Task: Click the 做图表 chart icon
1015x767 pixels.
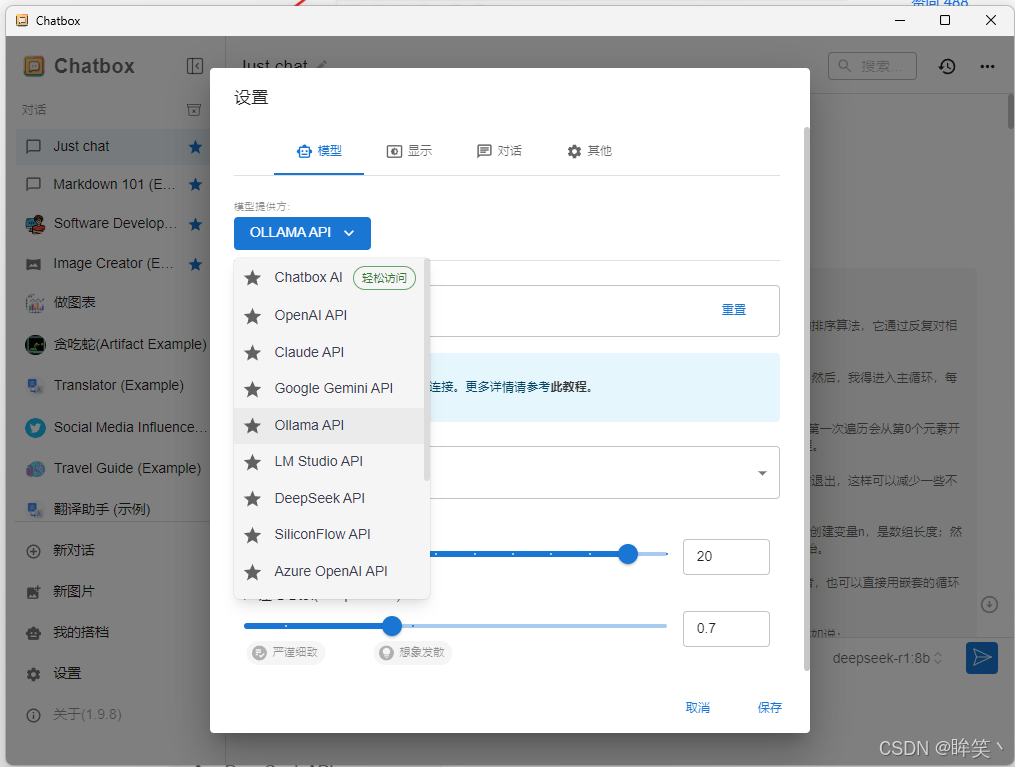Action: click(35, 303)
